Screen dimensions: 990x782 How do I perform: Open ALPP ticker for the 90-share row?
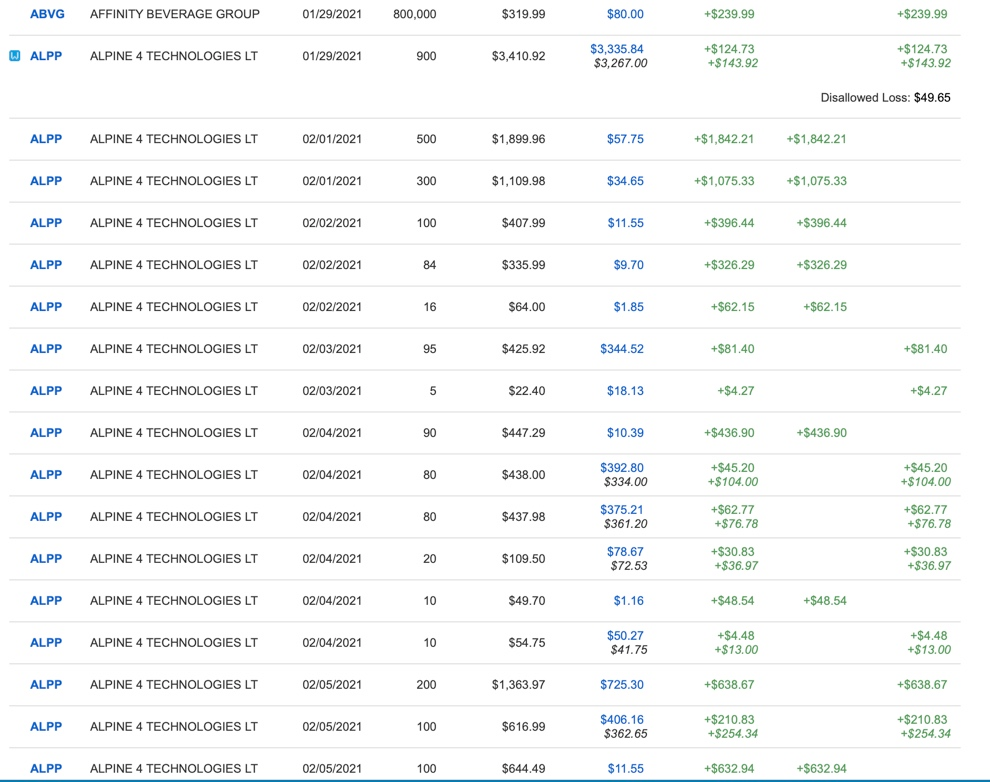pyautogui.click(x=46, y=433)
